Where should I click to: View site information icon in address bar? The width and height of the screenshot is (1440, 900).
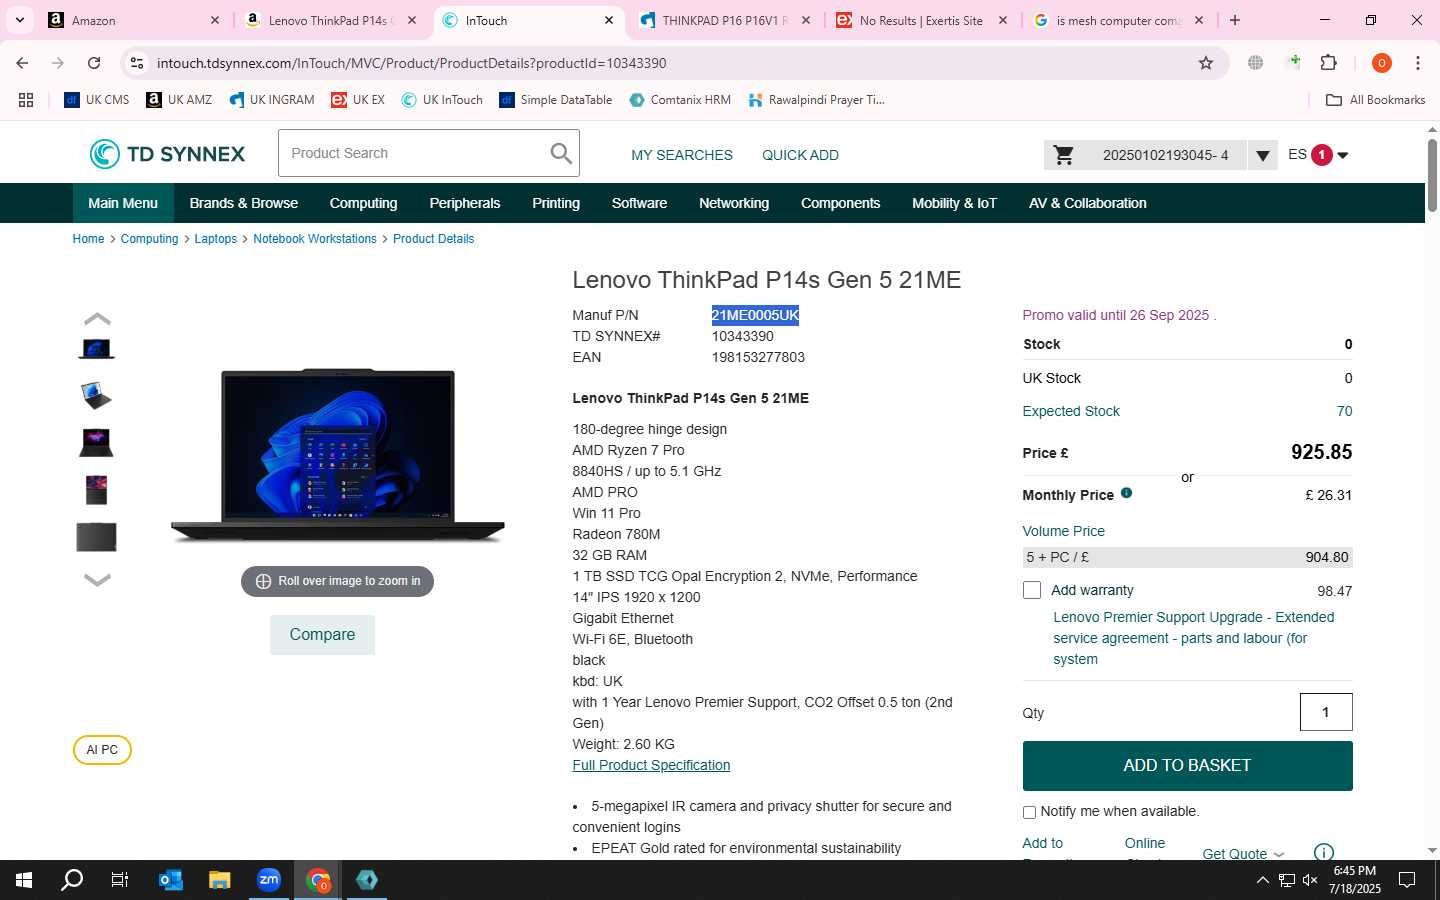(x=137, y=63)
